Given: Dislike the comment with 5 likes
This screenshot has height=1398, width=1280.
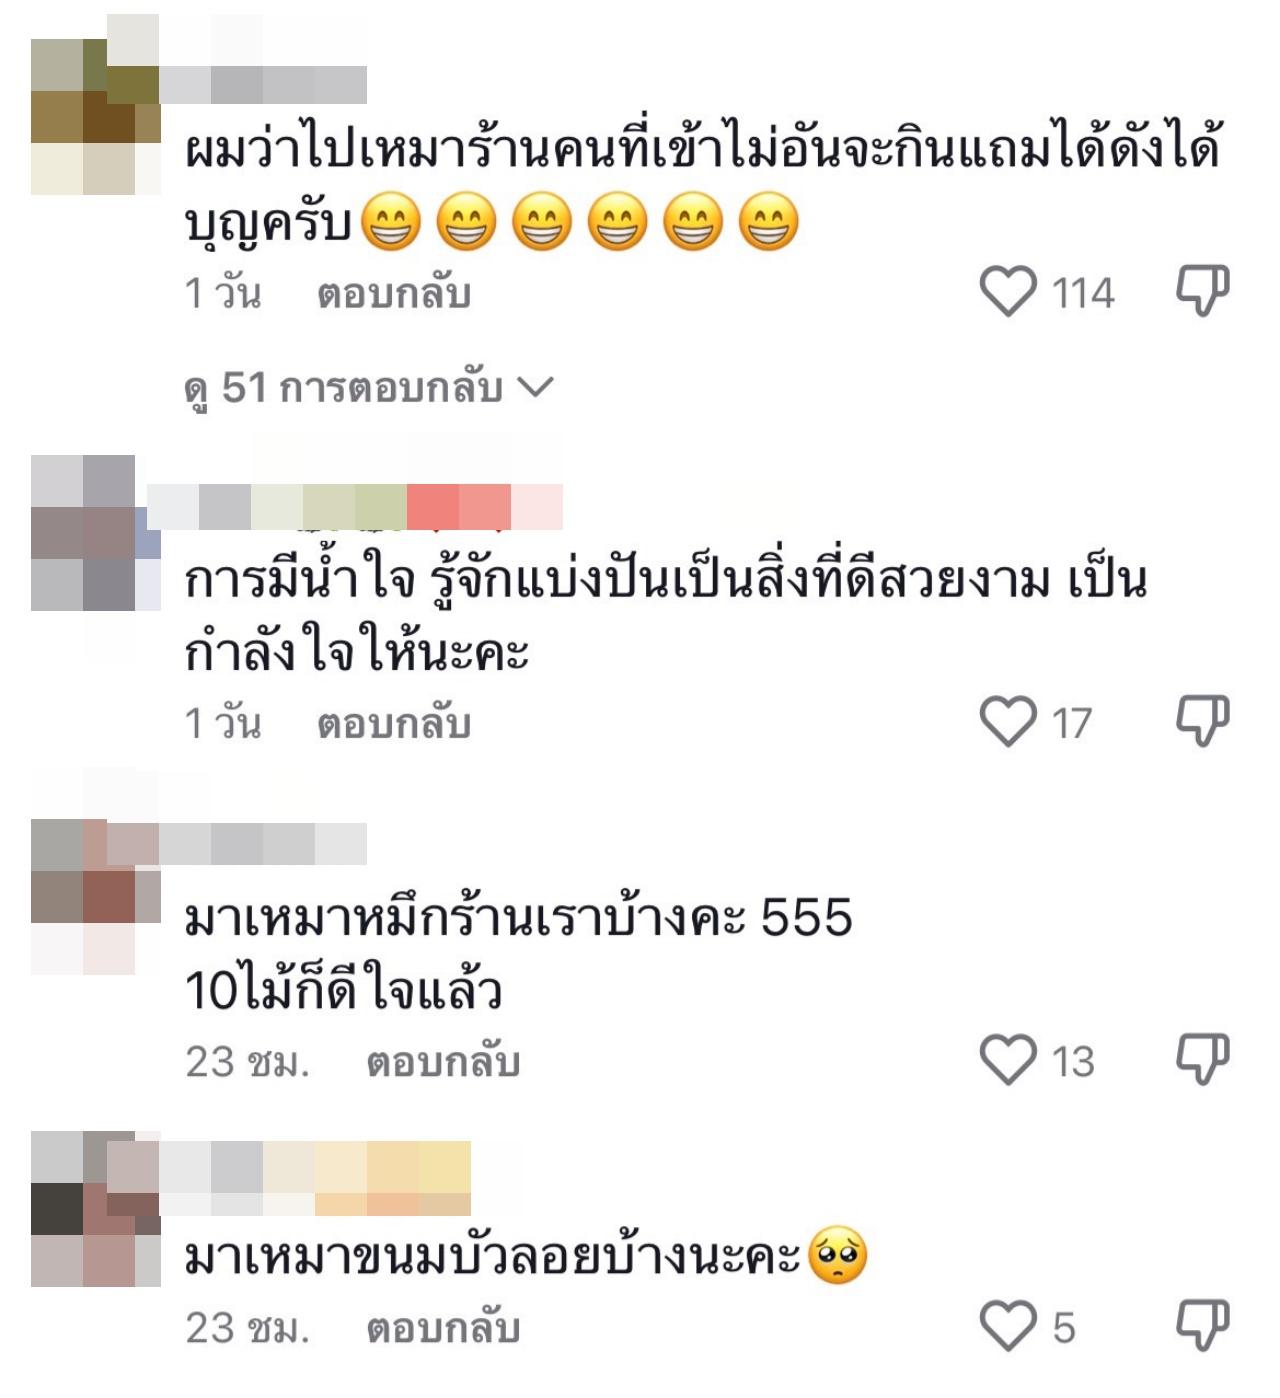Looking at the screenshot, I should tap(1202, 1326).
